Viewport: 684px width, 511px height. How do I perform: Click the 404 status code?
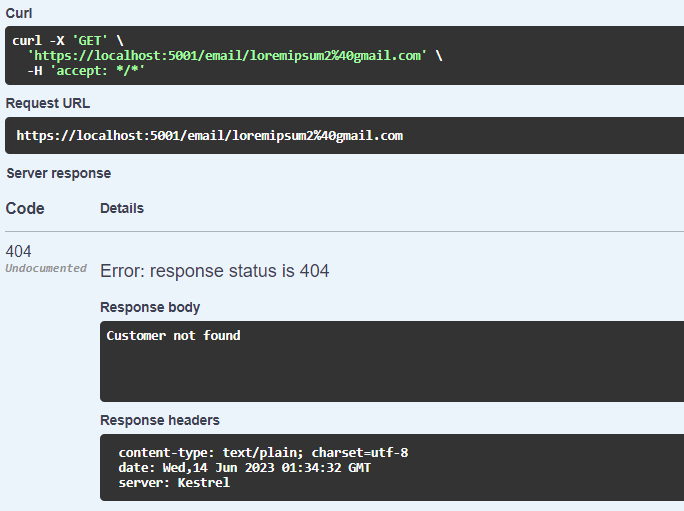(x=18, y=251)
